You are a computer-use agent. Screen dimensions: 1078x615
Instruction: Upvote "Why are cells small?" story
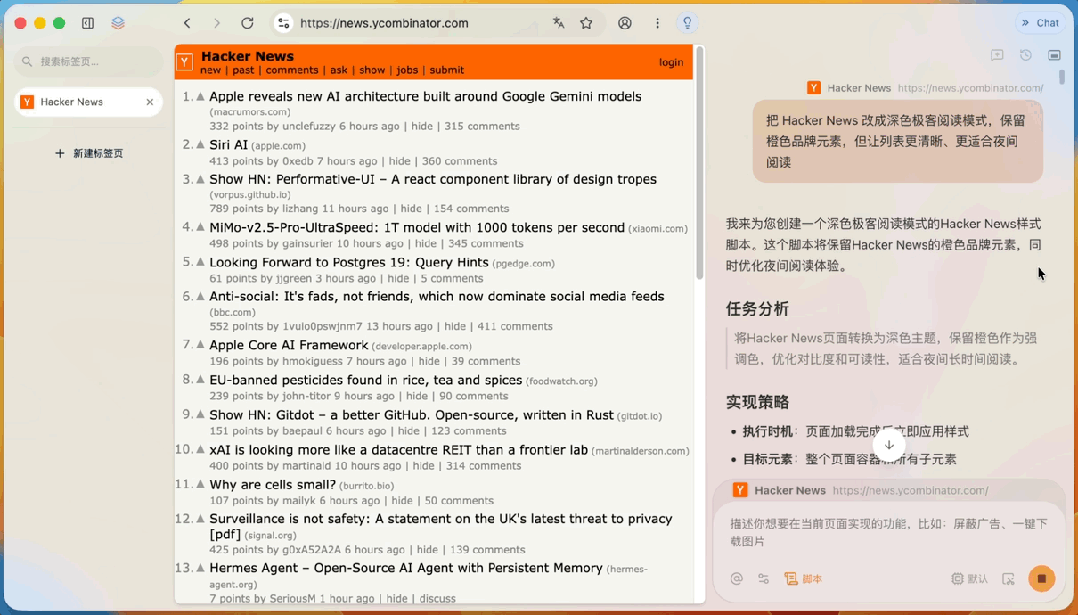[200, 484]
